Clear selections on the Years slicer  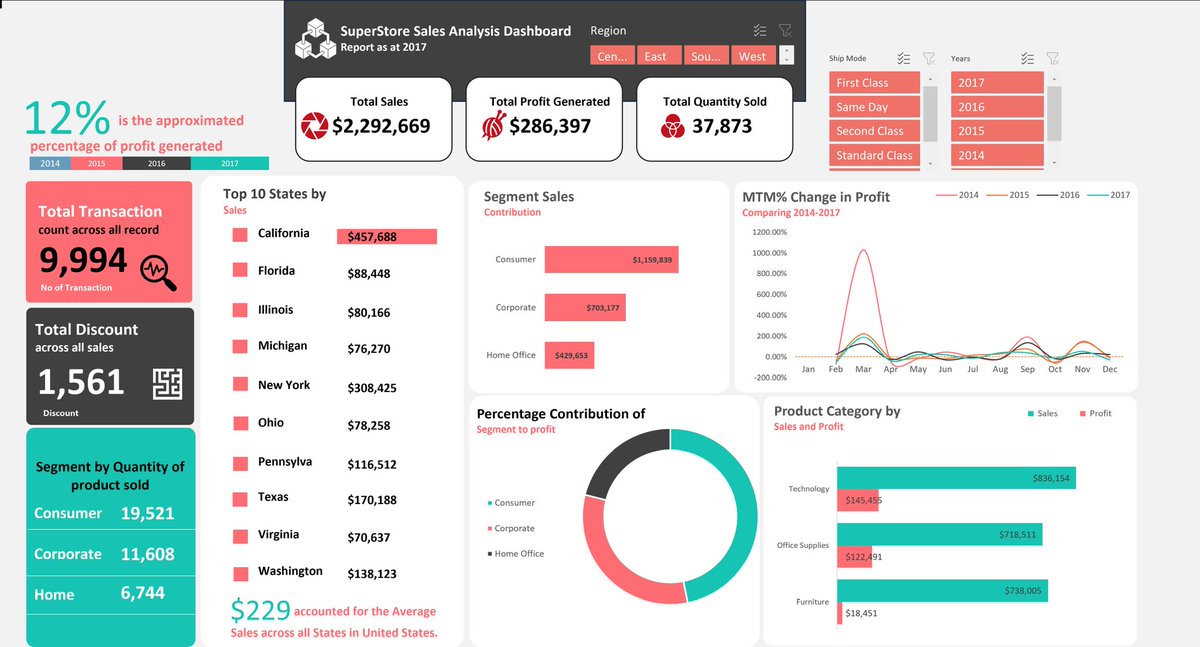(x=1052, y=58)
